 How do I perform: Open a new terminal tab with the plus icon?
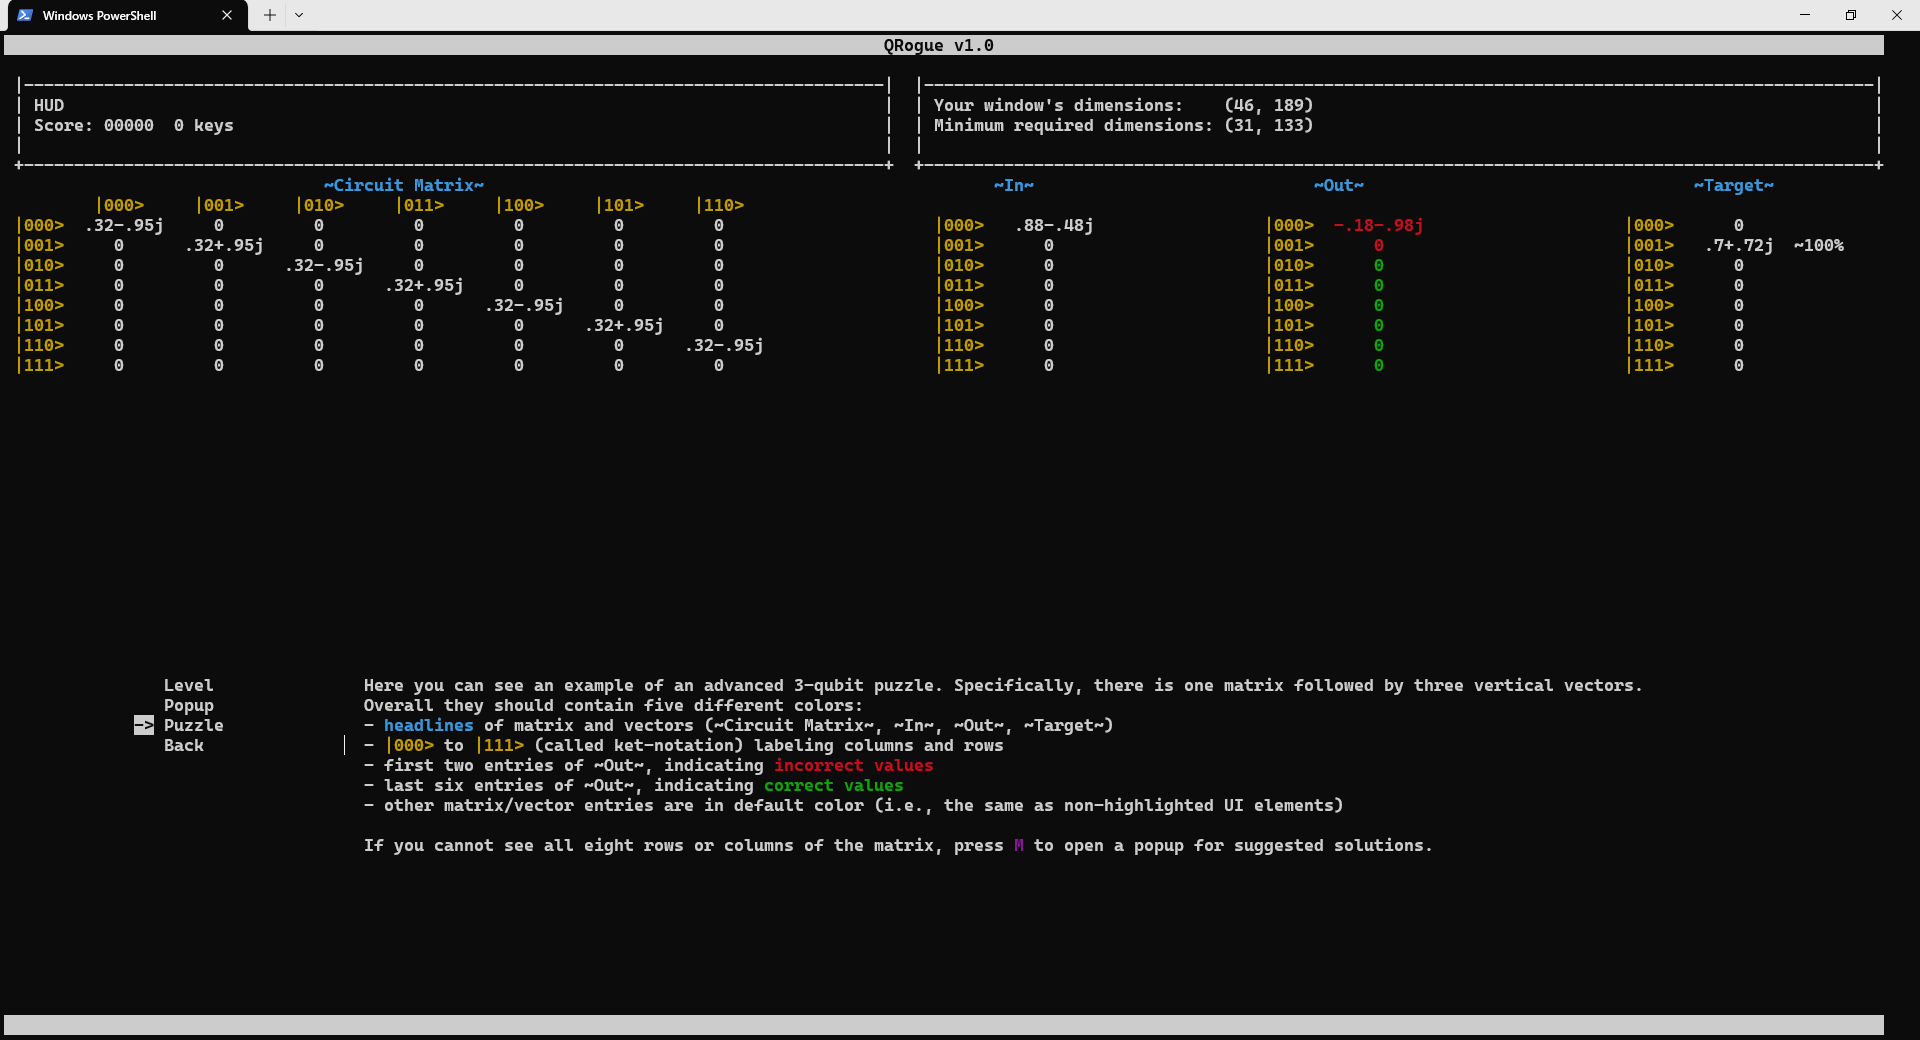[268, 15]
